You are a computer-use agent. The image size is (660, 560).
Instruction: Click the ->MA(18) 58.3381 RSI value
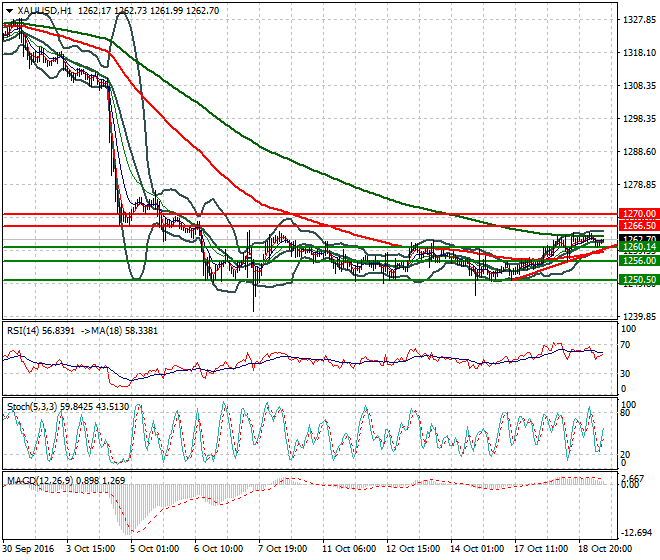coord(119,331)
